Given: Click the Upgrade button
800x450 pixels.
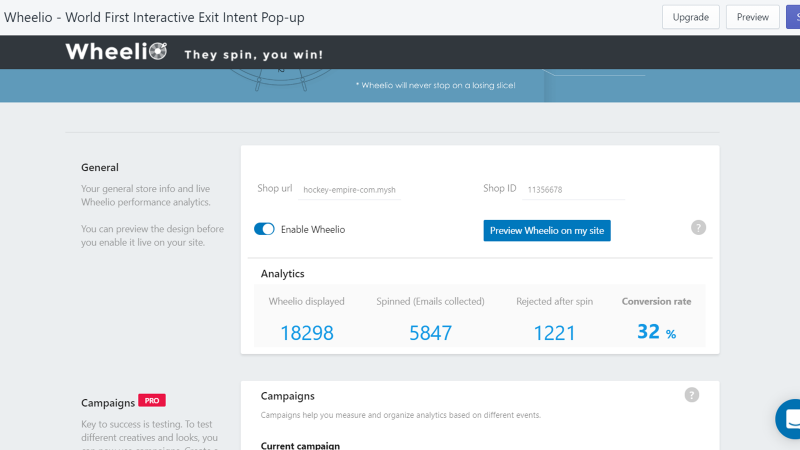Looking at the screenshot, I should [690, 17].
